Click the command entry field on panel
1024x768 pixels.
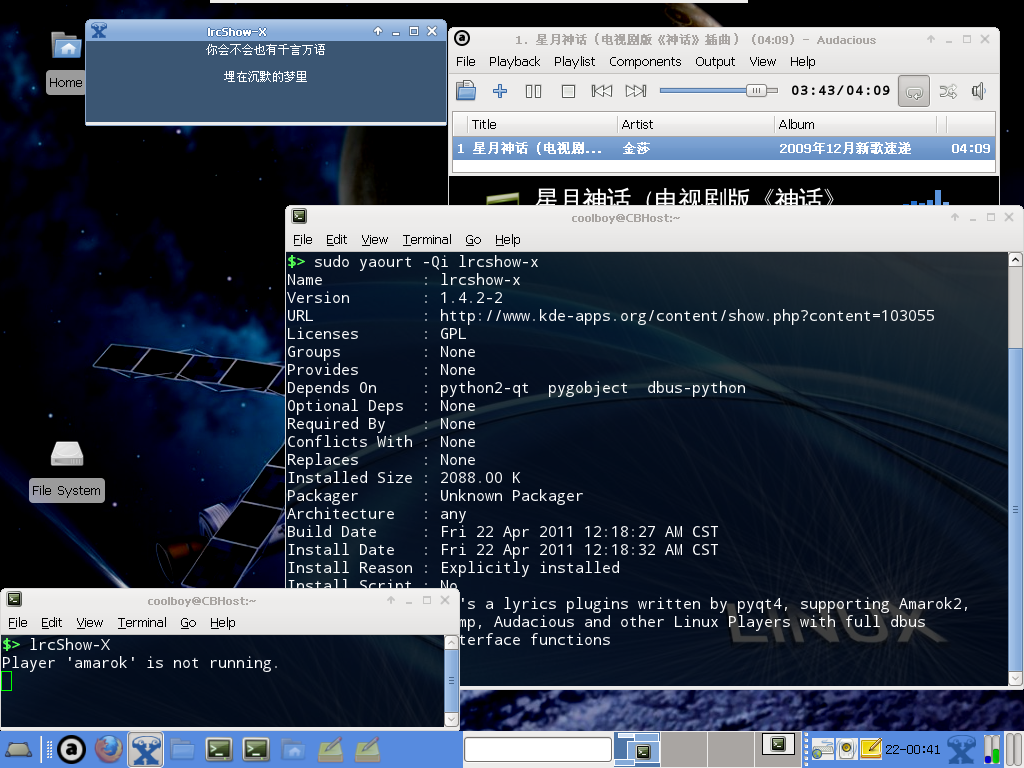coord(537,750)
